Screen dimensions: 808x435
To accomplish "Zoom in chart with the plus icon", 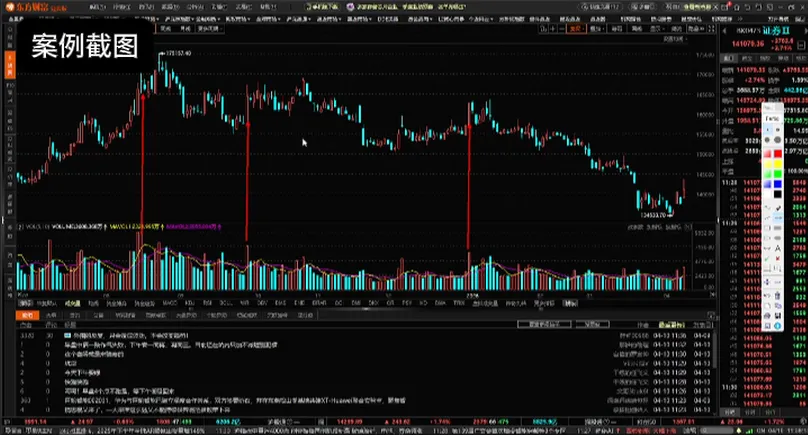I will (552, 29).
